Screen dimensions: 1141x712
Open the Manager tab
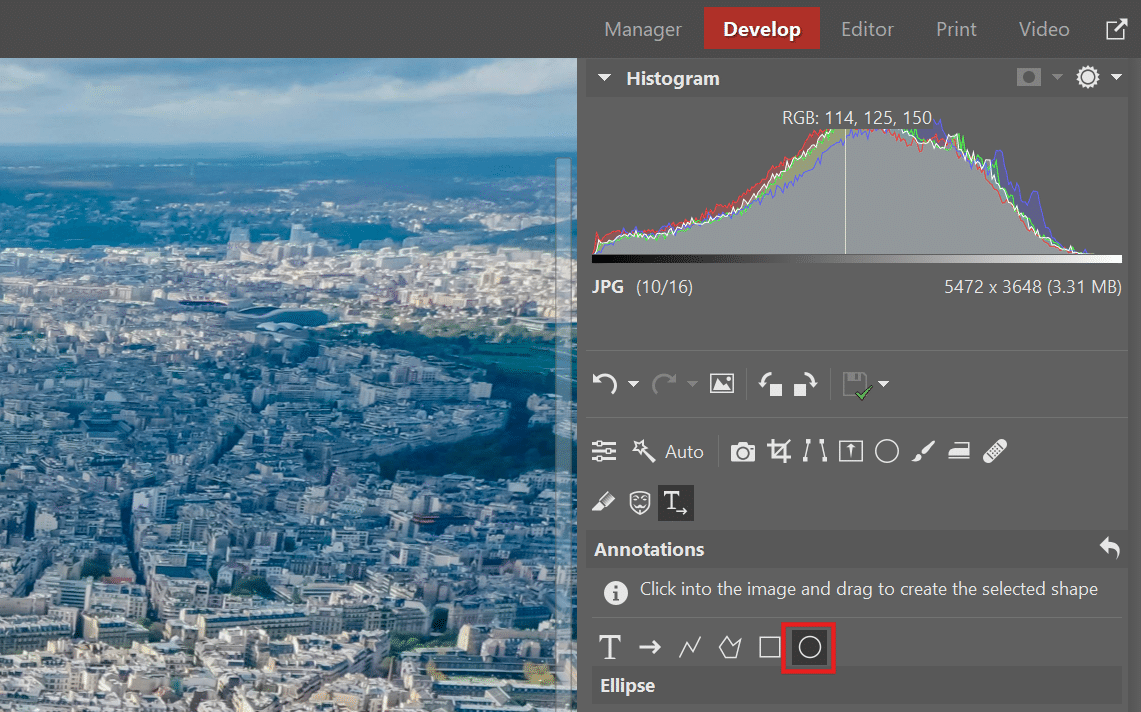tap(643, 29)
